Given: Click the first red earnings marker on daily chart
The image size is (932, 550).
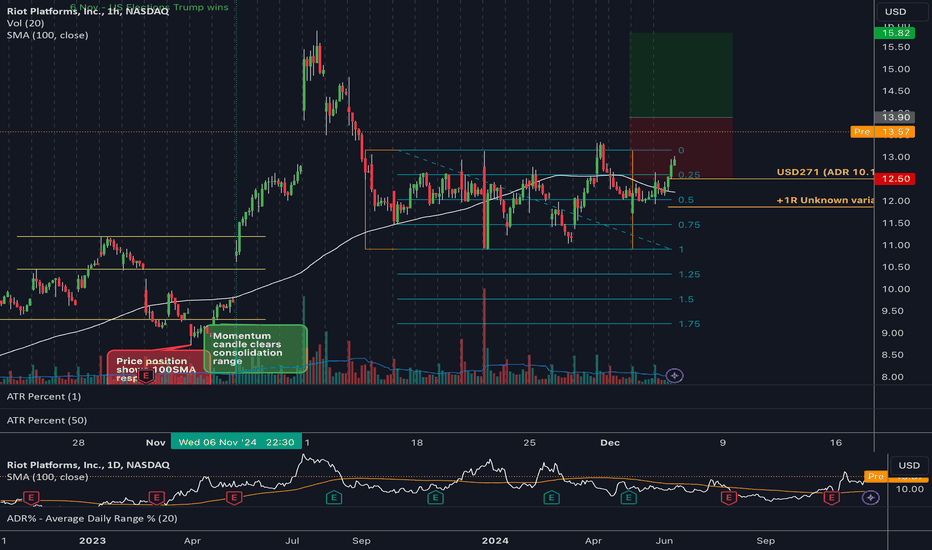Looking at the screenshot, I should [31, 497].
